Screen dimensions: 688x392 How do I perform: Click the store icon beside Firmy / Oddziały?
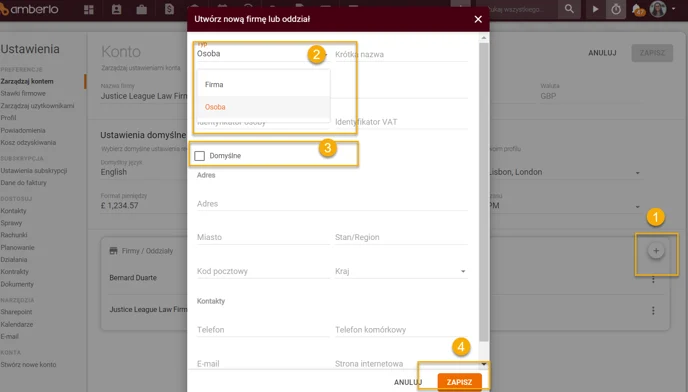(x=113, y=251)
